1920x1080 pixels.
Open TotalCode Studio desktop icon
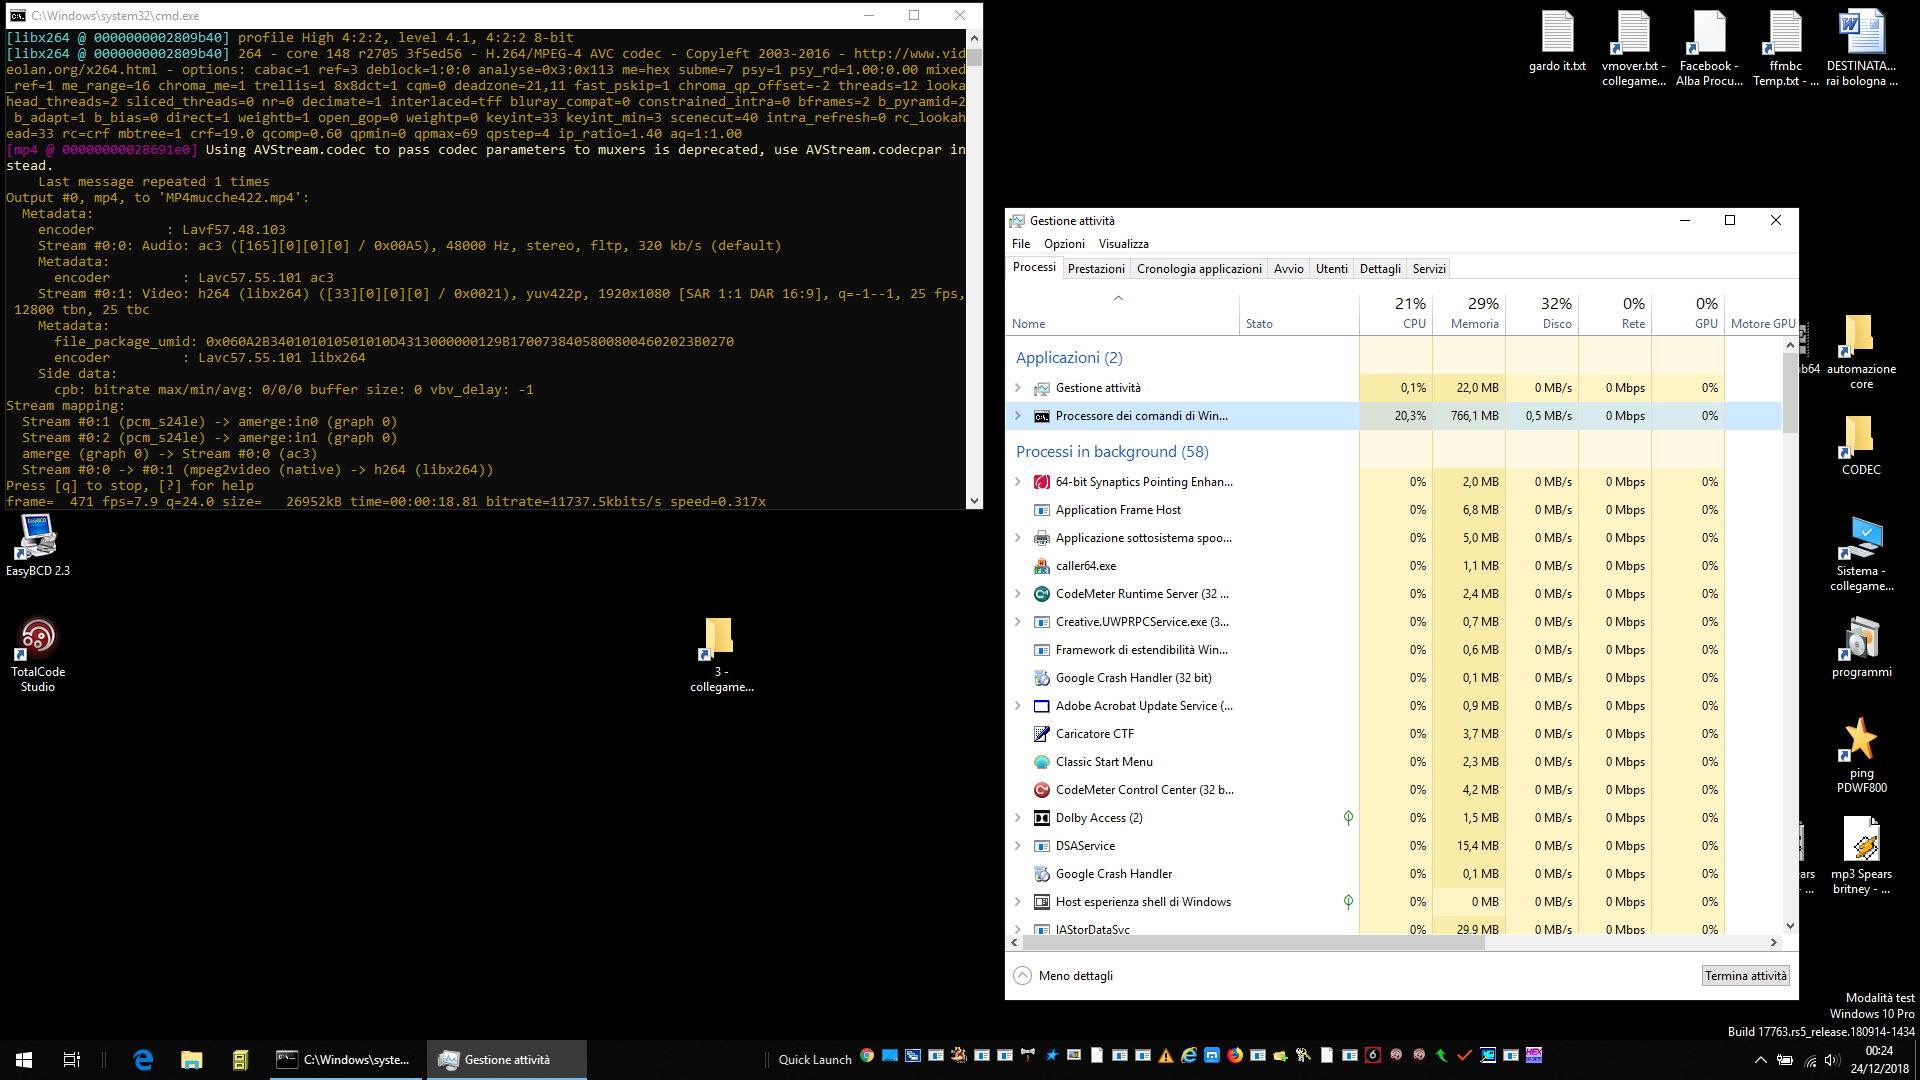pos(37,637)
